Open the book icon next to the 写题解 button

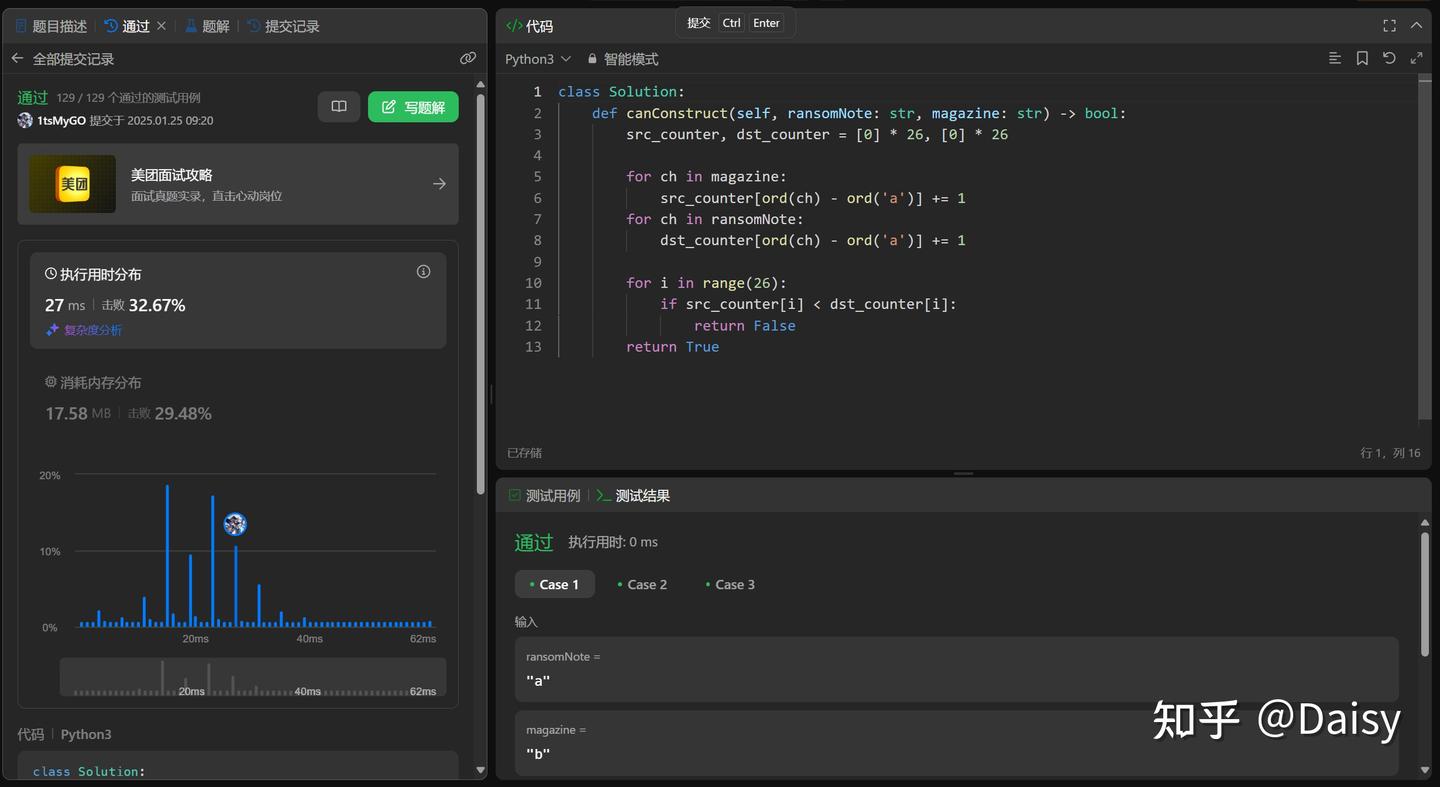click(338, 105)
